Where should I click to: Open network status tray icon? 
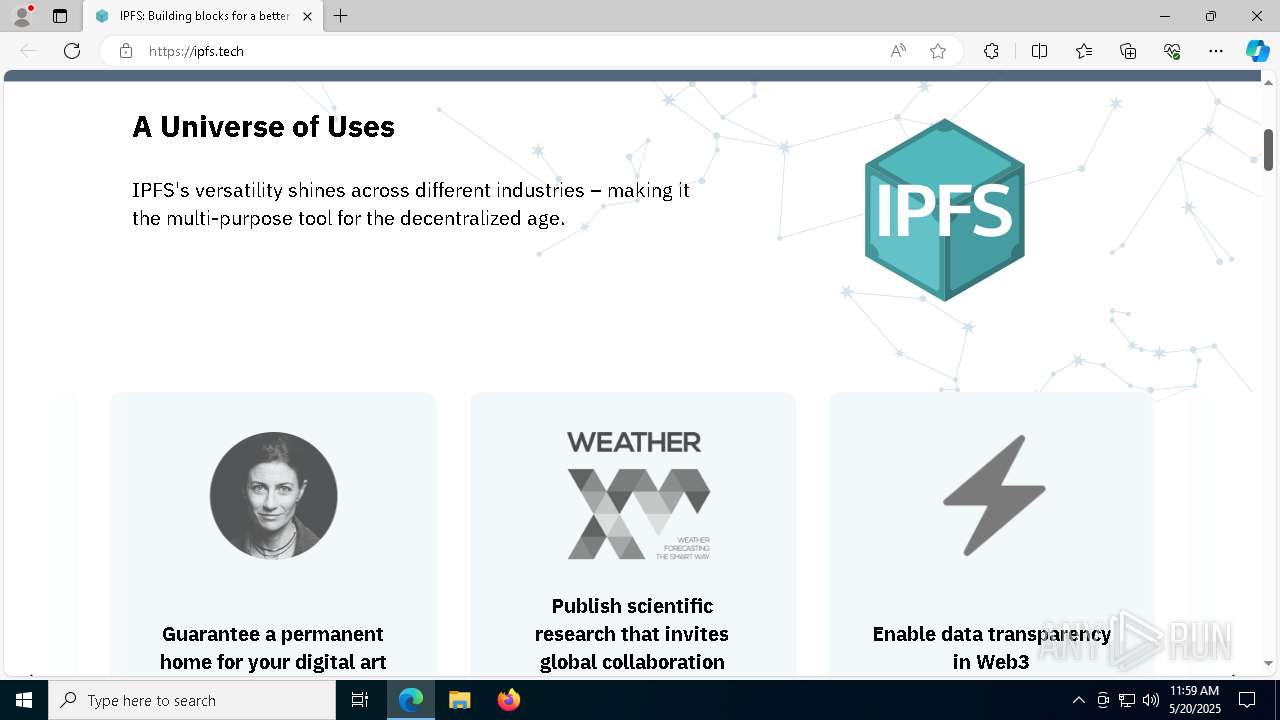1126,700
